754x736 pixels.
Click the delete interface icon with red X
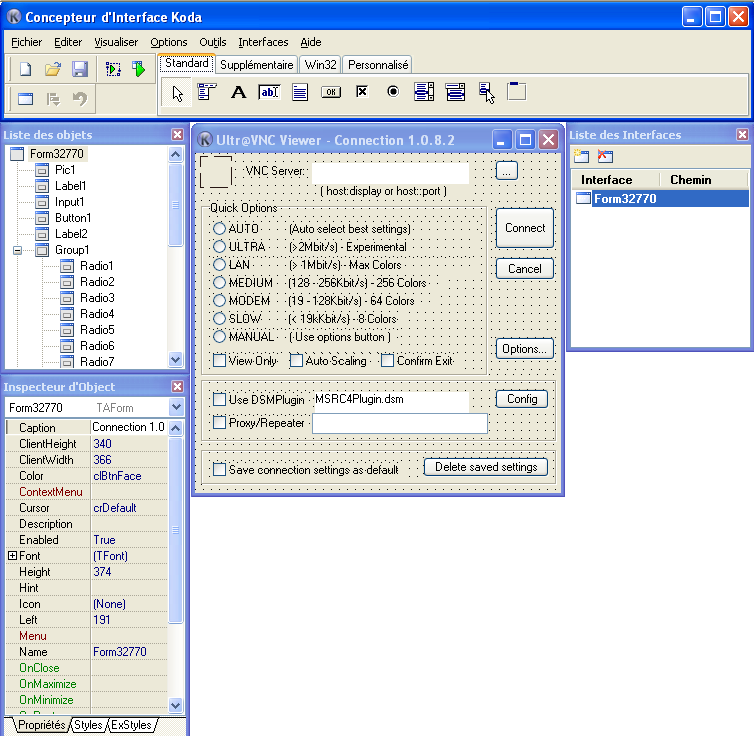click(605, 156)
